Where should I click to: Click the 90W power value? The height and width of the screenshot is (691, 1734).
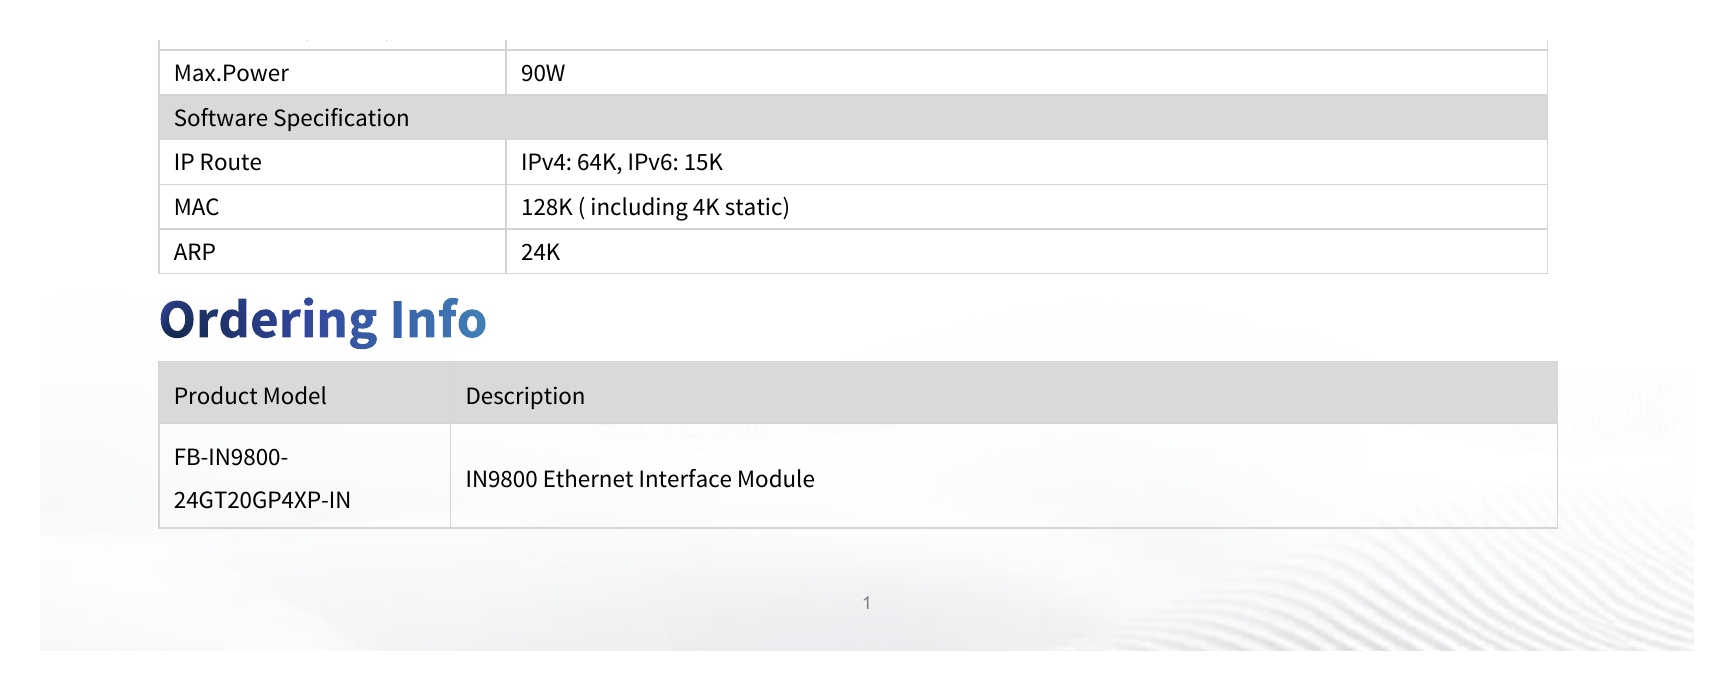pyautogui.click(x=543, y=73)
